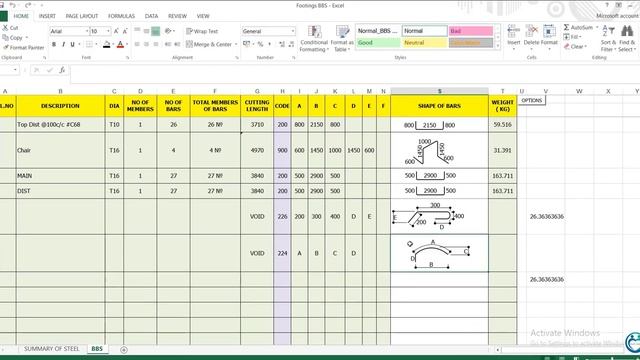Undo with the Quick Access arrow
The image size is (640, 360).
(12, 5)
